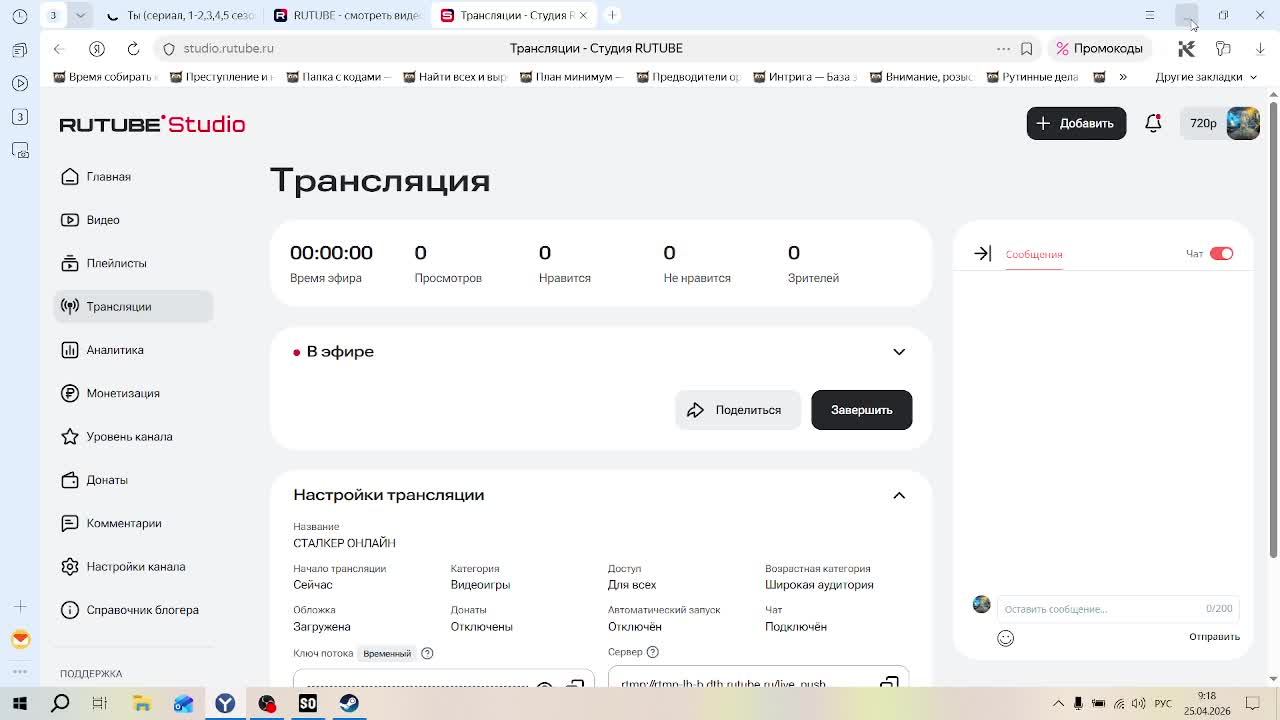Click help icon next to Сервер
This screenshot has width=1280, height=720.
point(652,652)
